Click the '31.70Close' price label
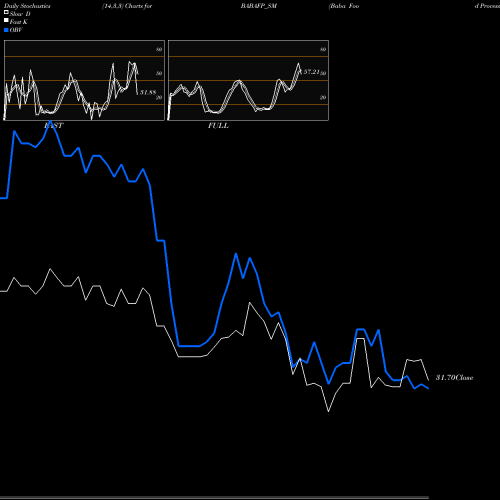The image size is (500, 500). [x=455, y=378]
